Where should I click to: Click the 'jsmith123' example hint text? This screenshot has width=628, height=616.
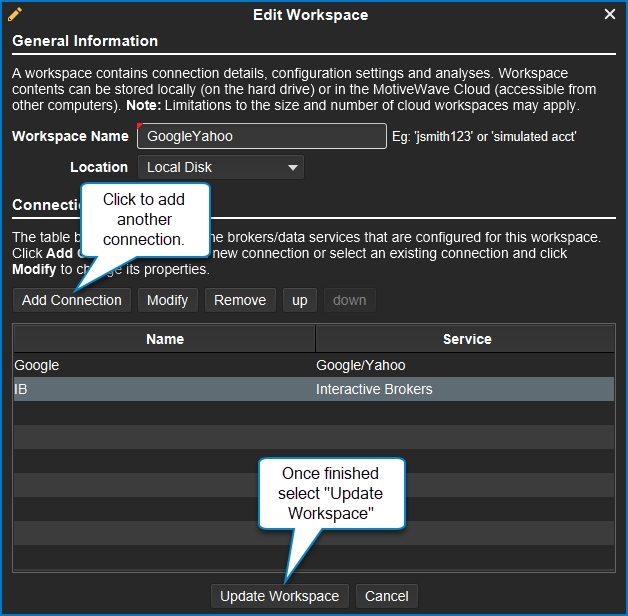point(484,137)
